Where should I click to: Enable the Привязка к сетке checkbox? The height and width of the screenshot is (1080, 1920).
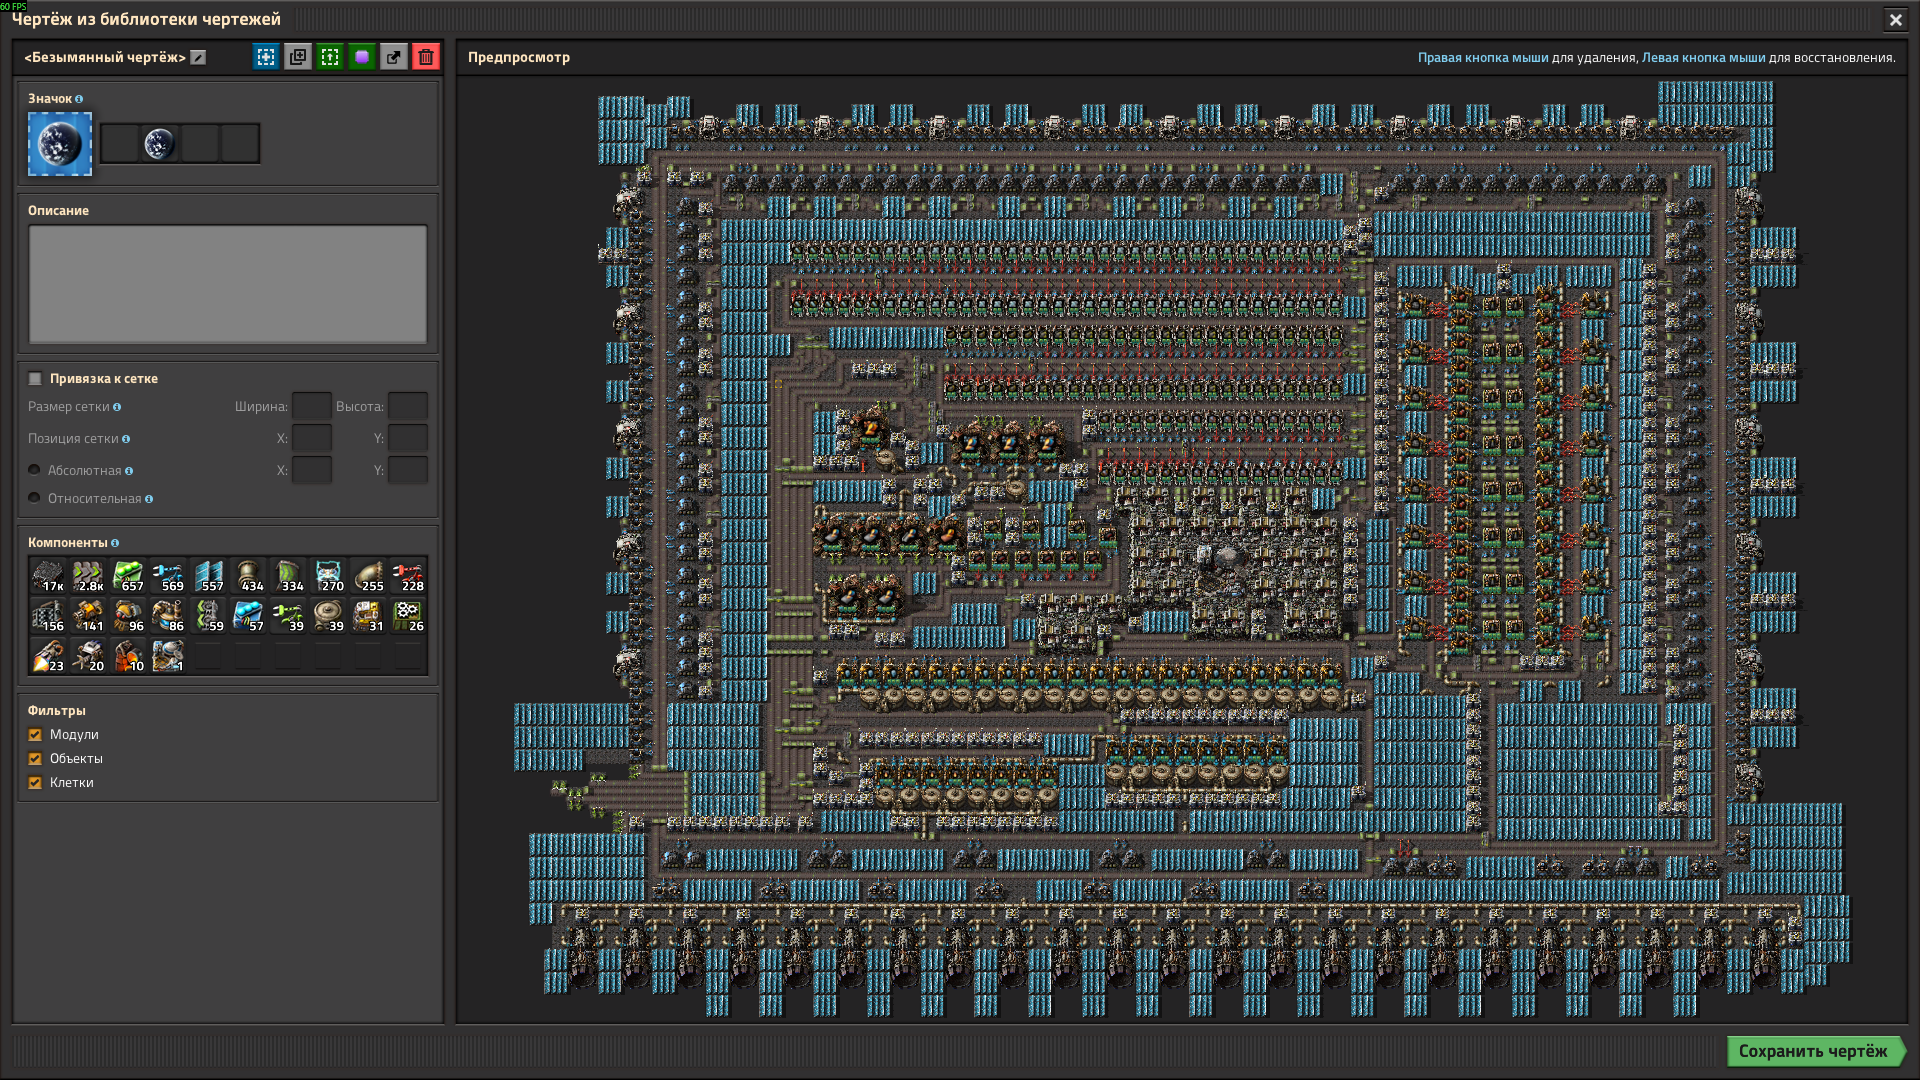click(x=35, y=379)
